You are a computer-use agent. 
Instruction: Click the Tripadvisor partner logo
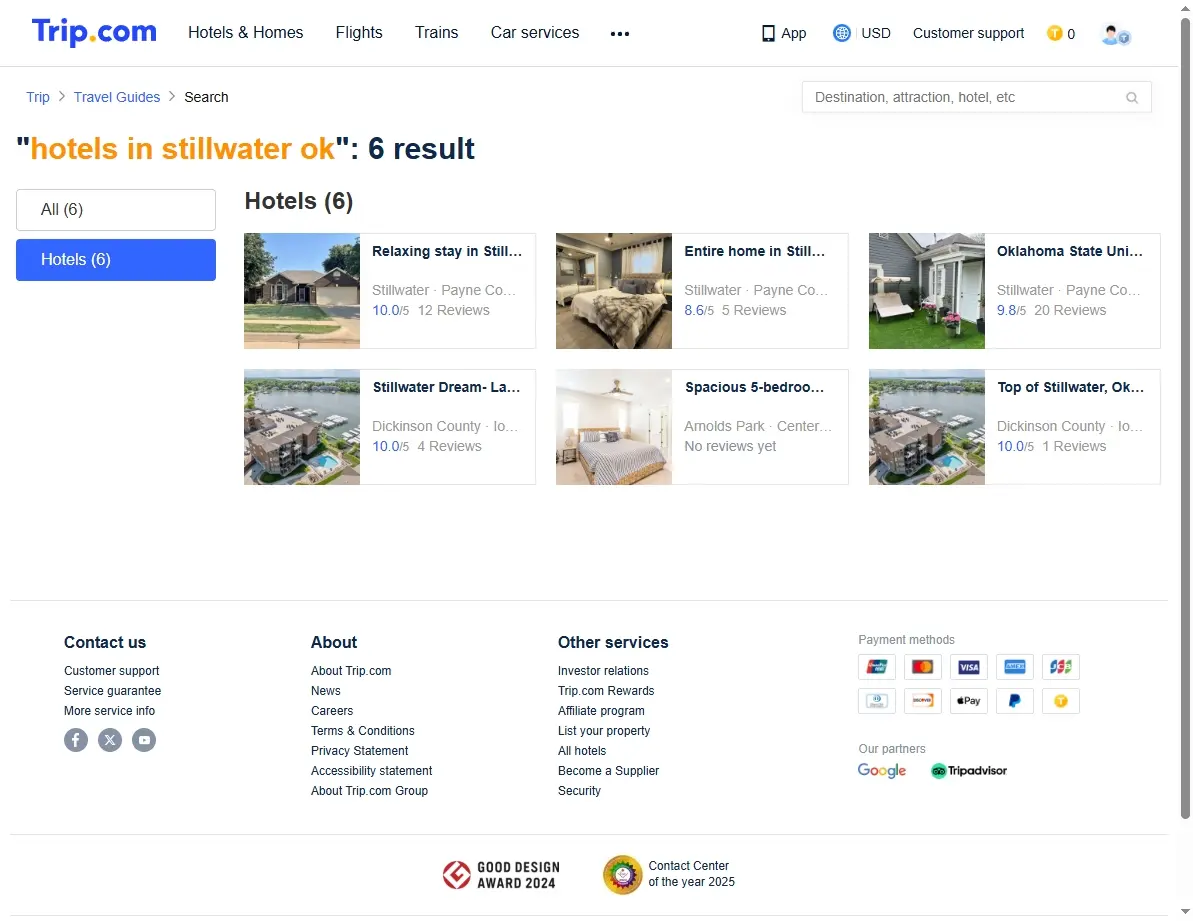coord(969,770)
